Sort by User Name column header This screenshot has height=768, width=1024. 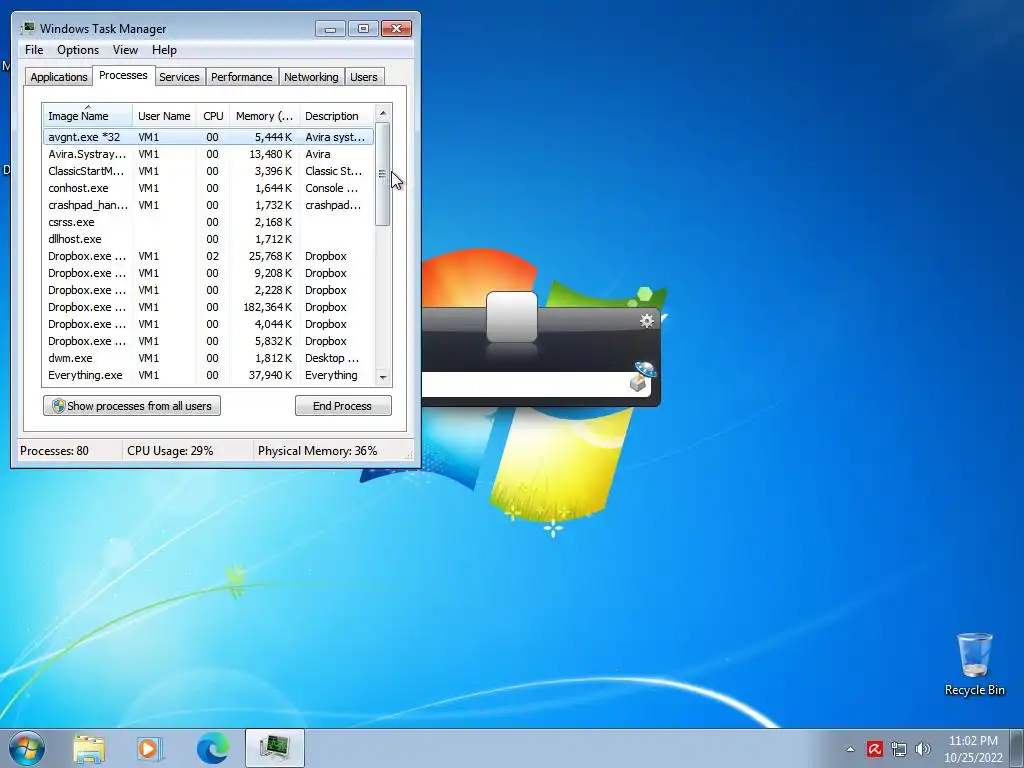(x=164, y=116)
